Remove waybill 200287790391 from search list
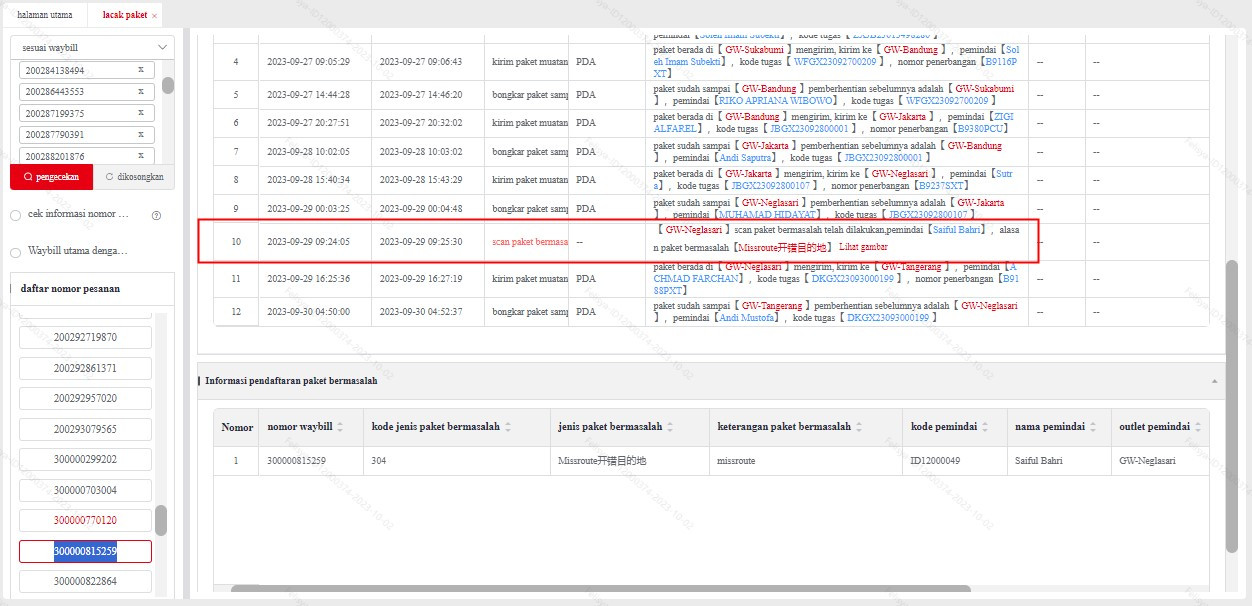 pos(141,134)
